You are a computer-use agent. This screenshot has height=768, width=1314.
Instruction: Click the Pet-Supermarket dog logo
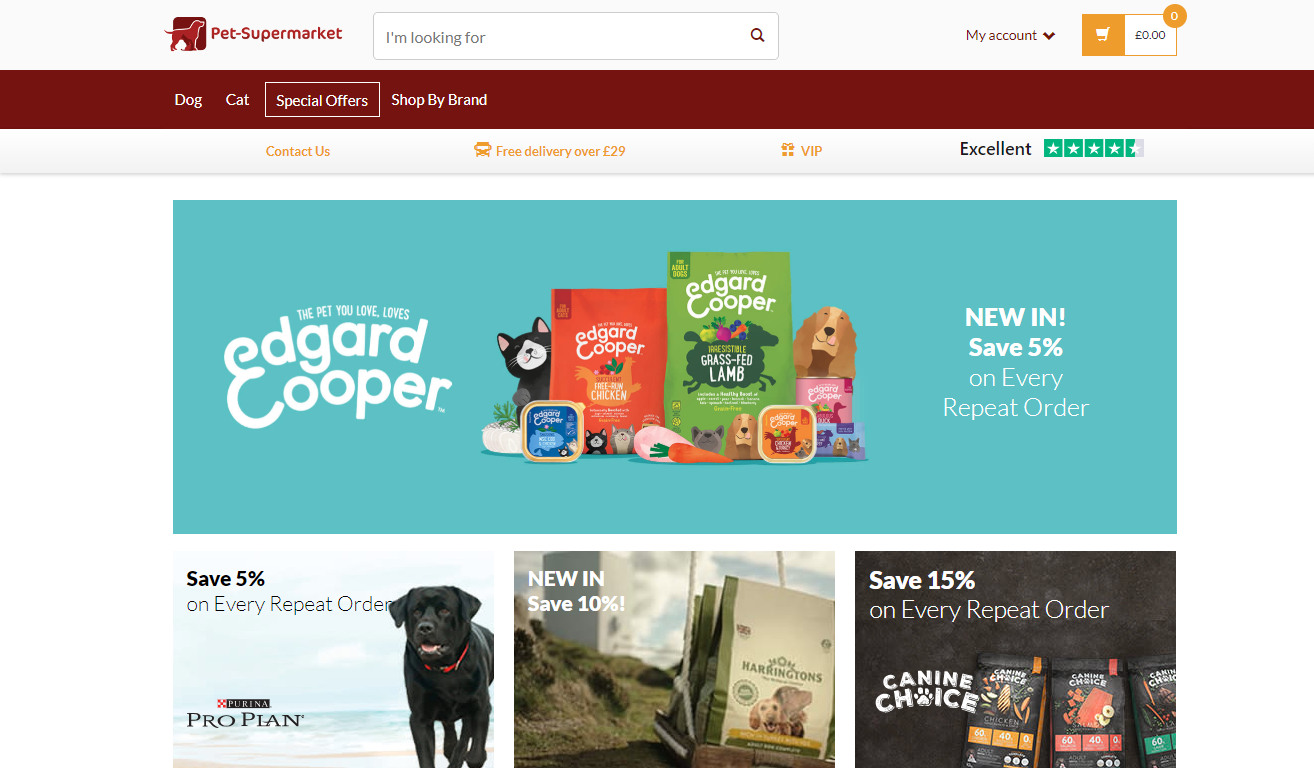point(185,35)
